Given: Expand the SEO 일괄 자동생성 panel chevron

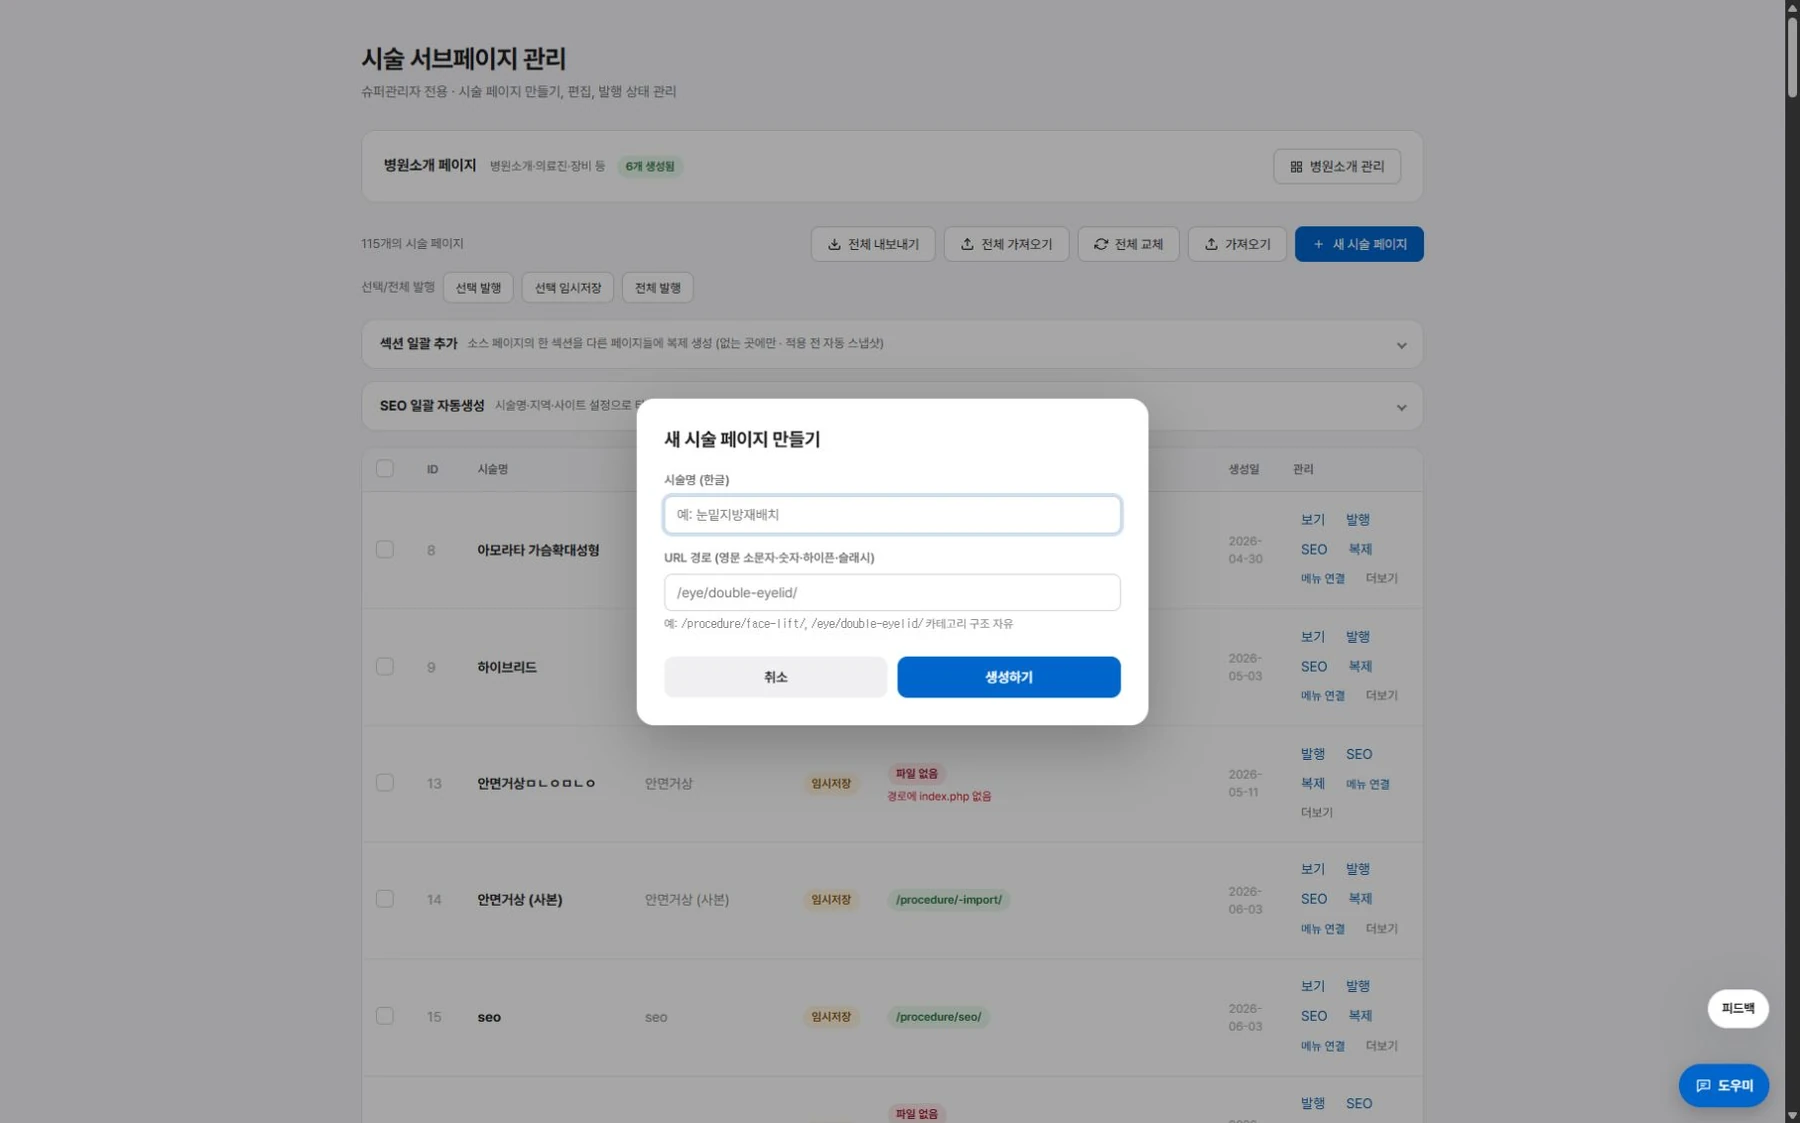Looking at the screenshot, I should [1401, 407].
